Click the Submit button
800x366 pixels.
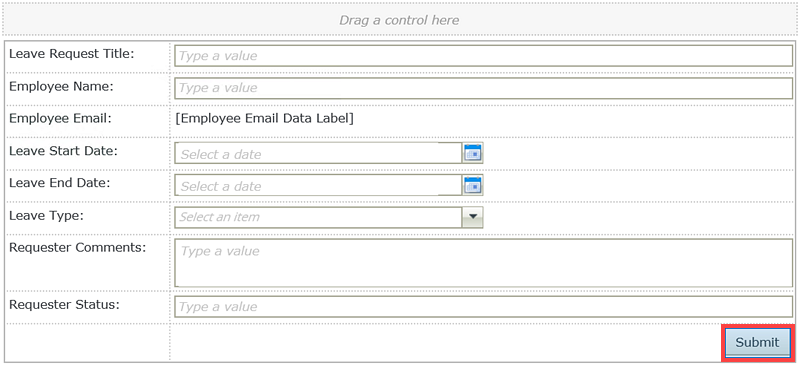pyautogui.click(x=757, y=342)
